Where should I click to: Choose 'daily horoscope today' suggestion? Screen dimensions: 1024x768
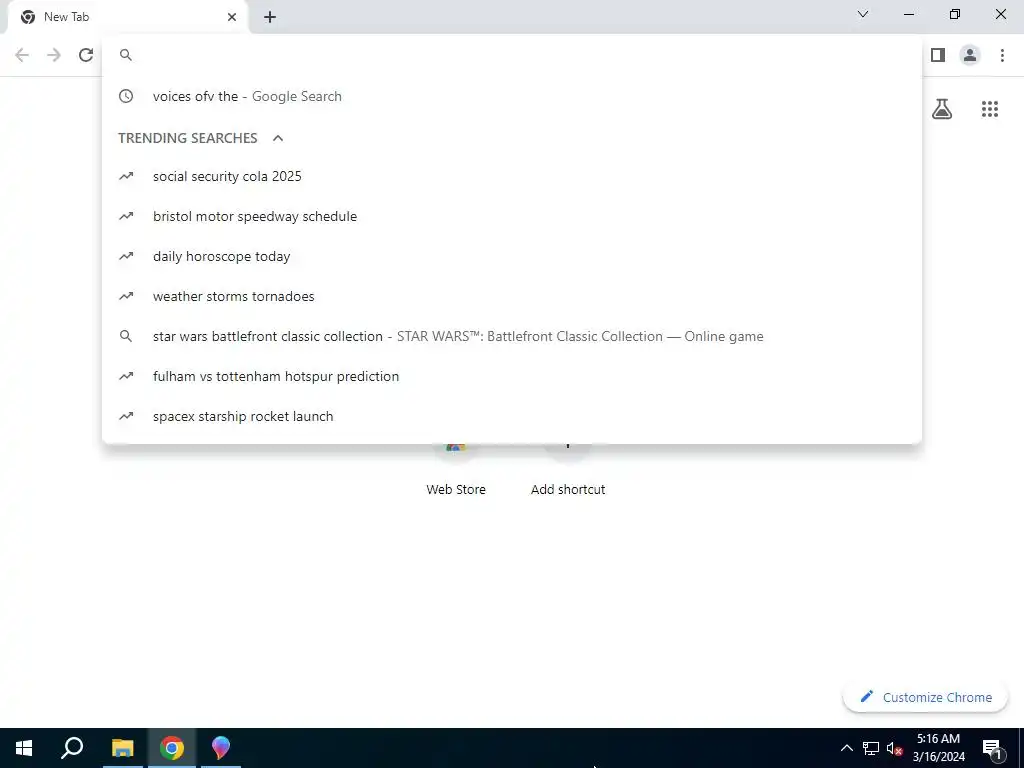click(511, 256)
